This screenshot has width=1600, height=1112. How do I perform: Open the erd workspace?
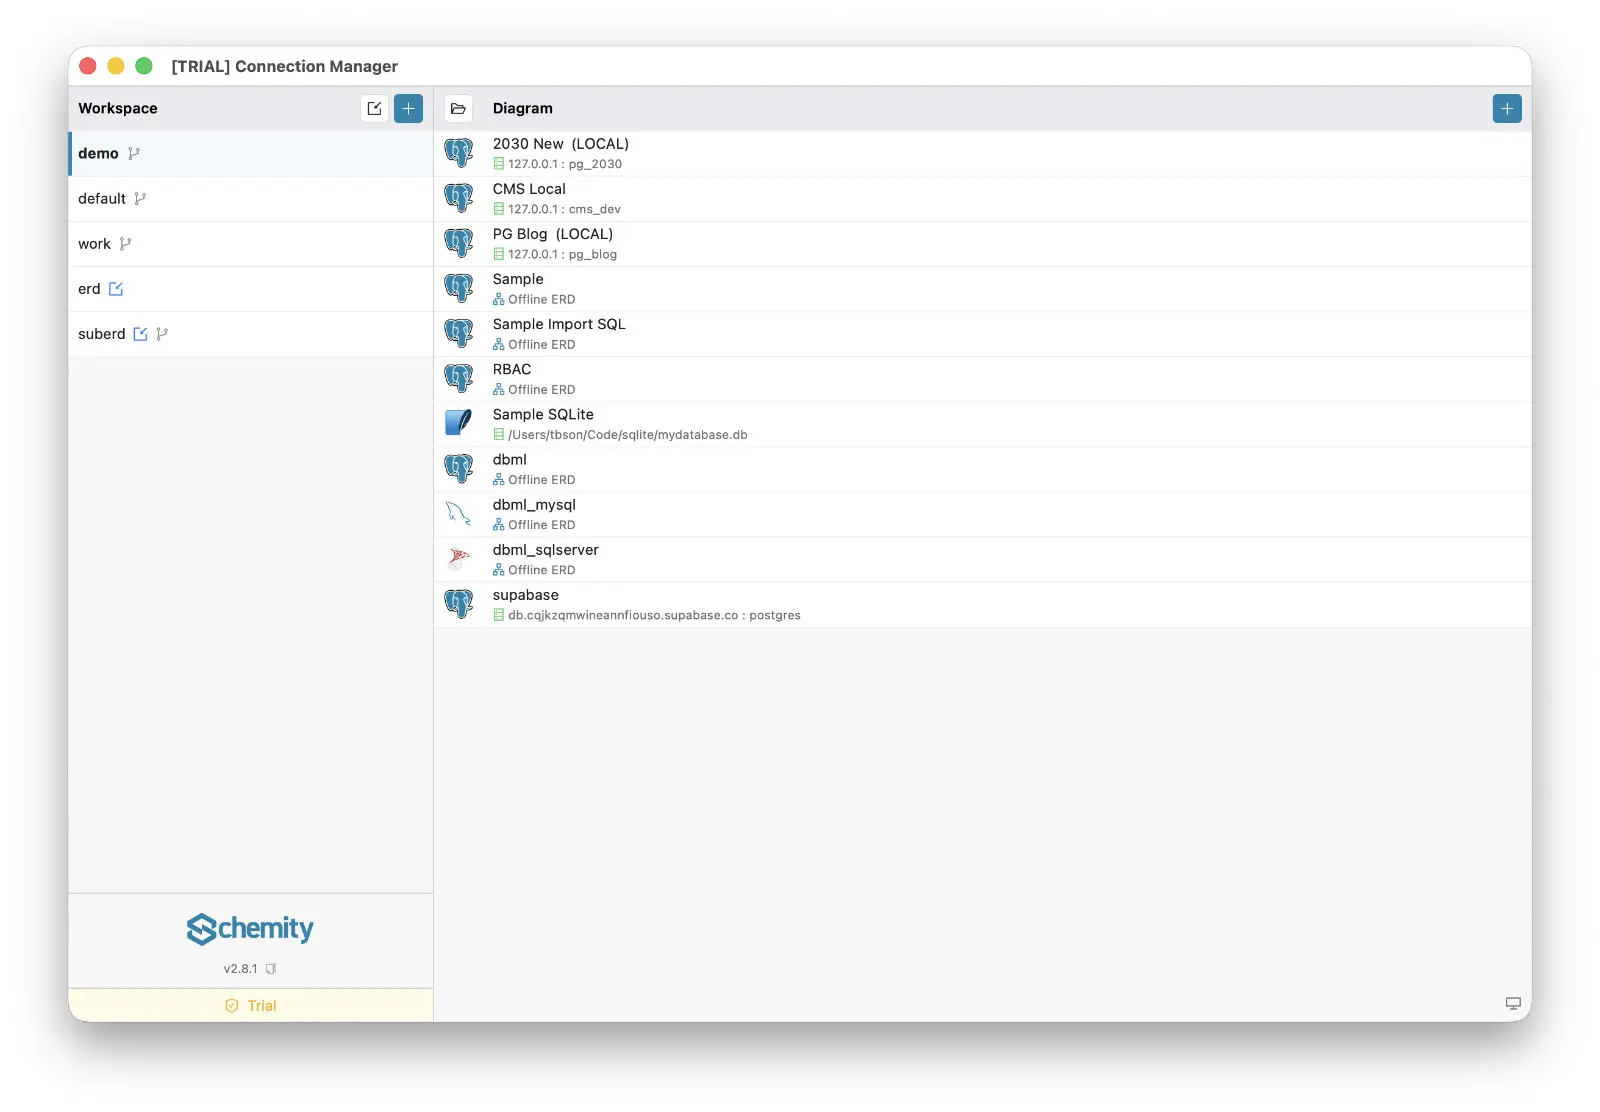pyautogui.click(x=251, y=289)
